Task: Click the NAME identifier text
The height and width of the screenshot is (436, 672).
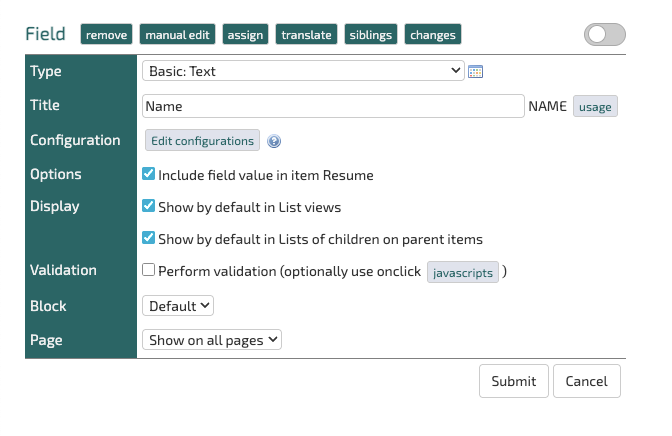Action: tap(547, 106)
